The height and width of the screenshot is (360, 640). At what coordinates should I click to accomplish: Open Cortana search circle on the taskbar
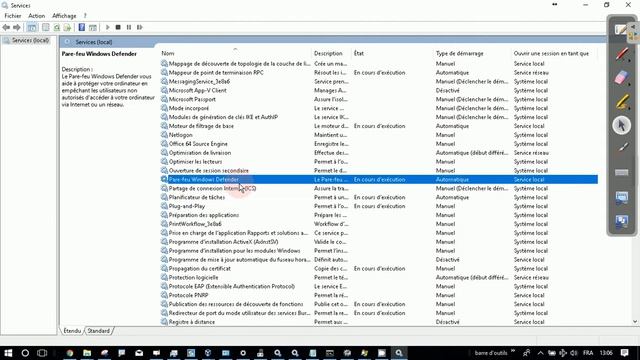coord(25,353)
